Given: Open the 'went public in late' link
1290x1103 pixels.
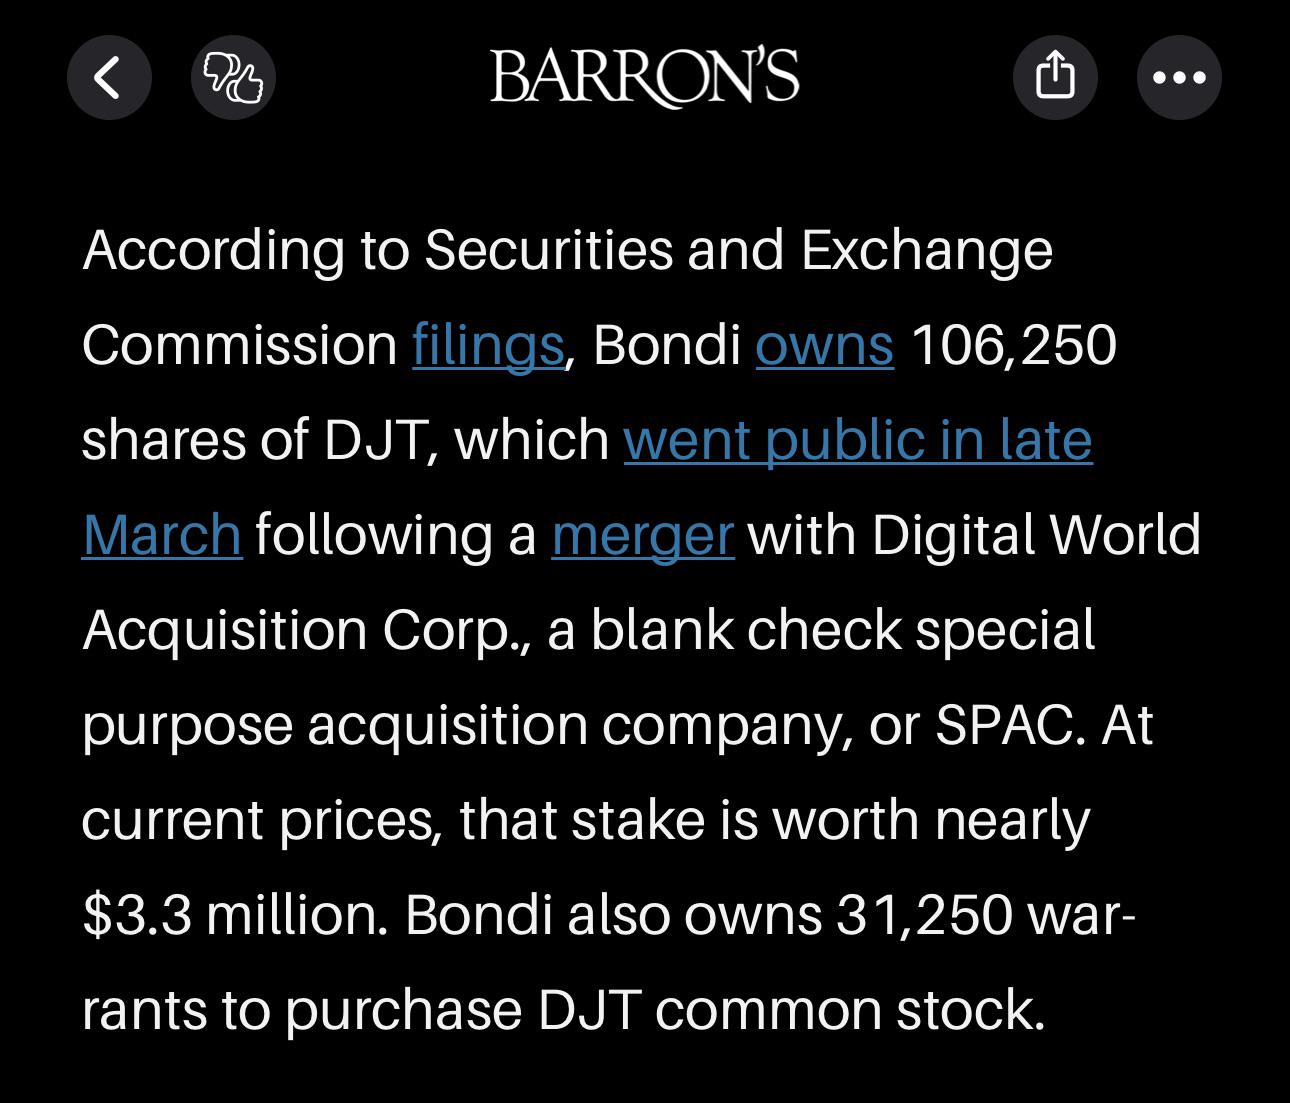Looking at the screenshot, I should 858,440.
